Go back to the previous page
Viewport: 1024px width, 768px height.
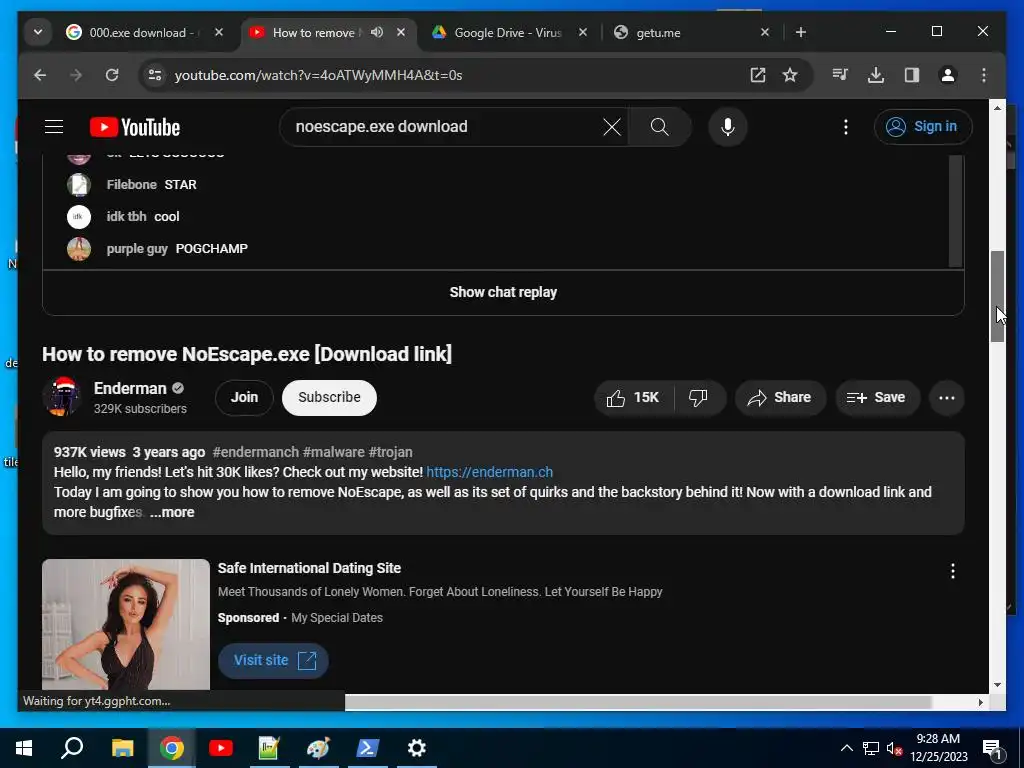pyautogui.click(x=40, y=75)
